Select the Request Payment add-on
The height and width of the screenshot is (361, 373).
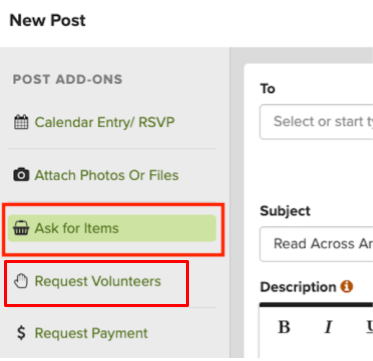(91, 333)
